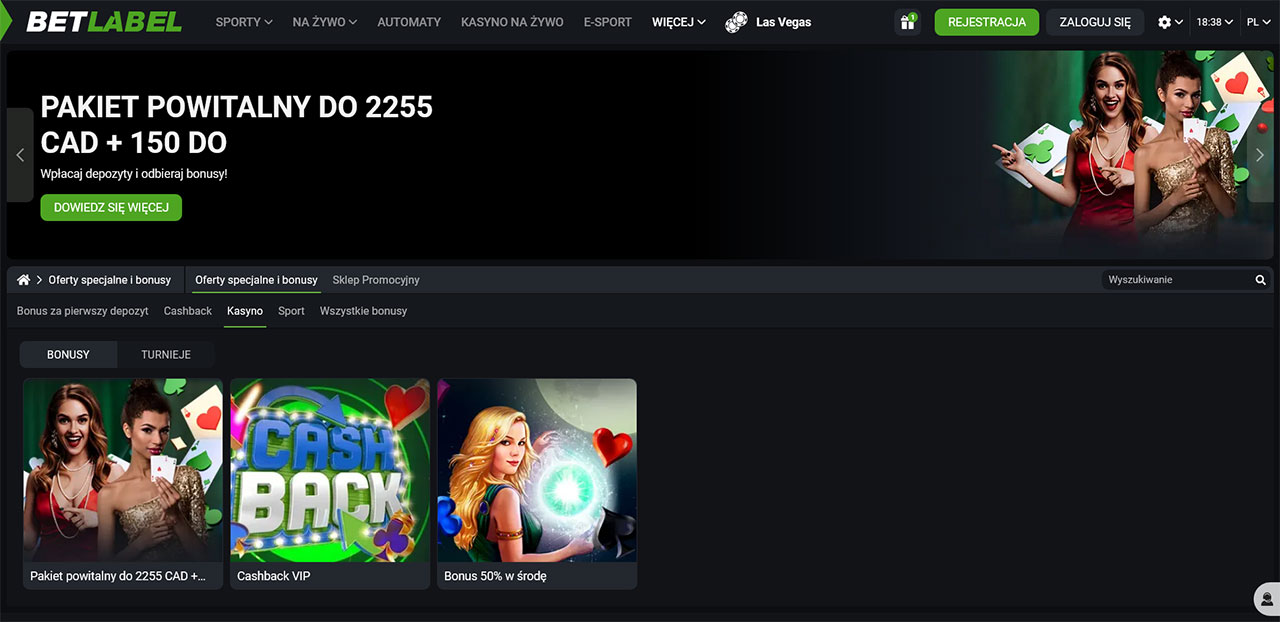
Task: Open the PL language selector
Action: 1257,22
